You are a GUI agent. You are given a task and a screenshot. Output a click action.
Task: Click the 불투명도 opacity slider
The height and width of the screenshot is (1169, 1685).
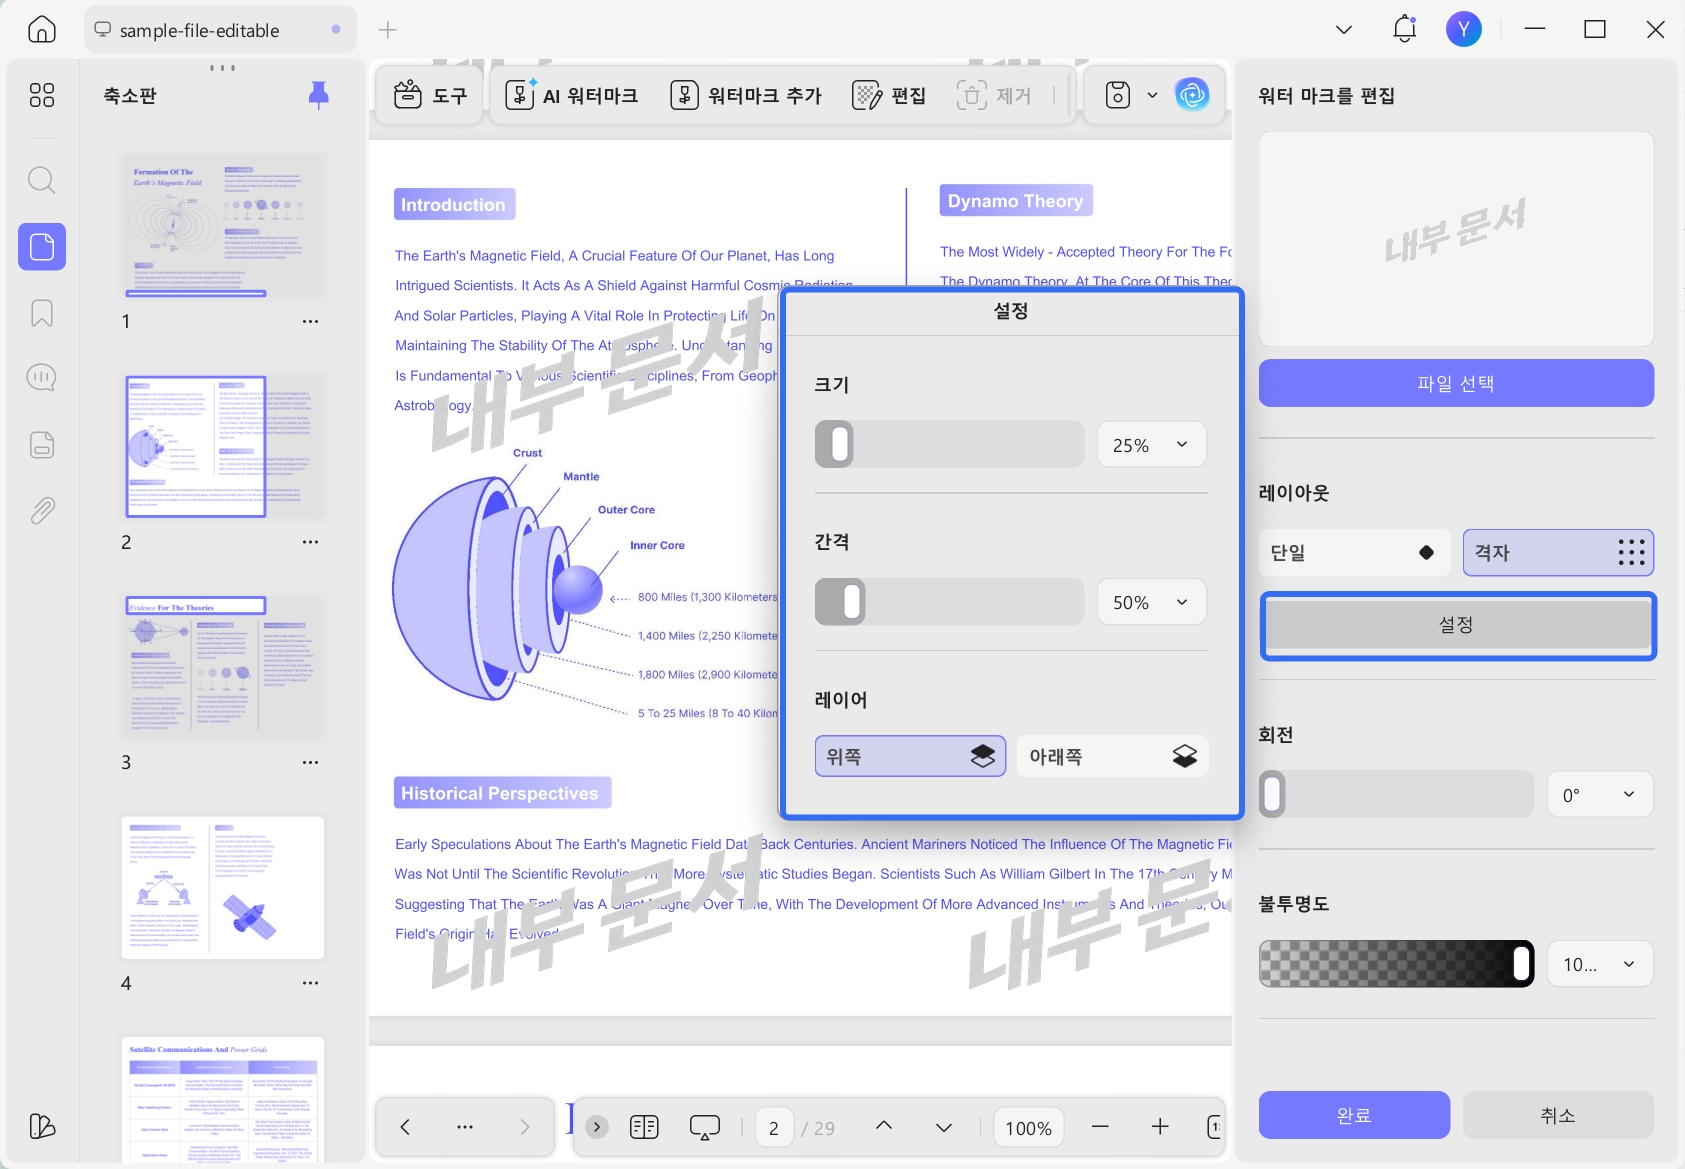click(x=1396, y=964)
